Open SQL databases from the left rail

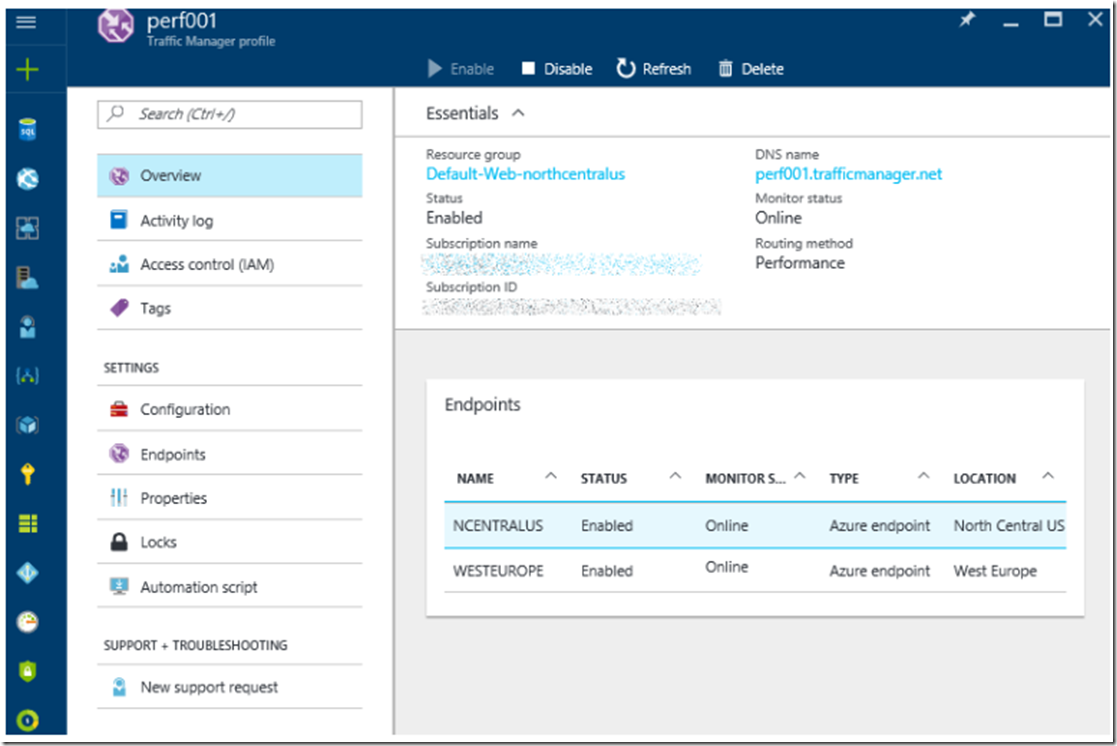pos(27,130)
